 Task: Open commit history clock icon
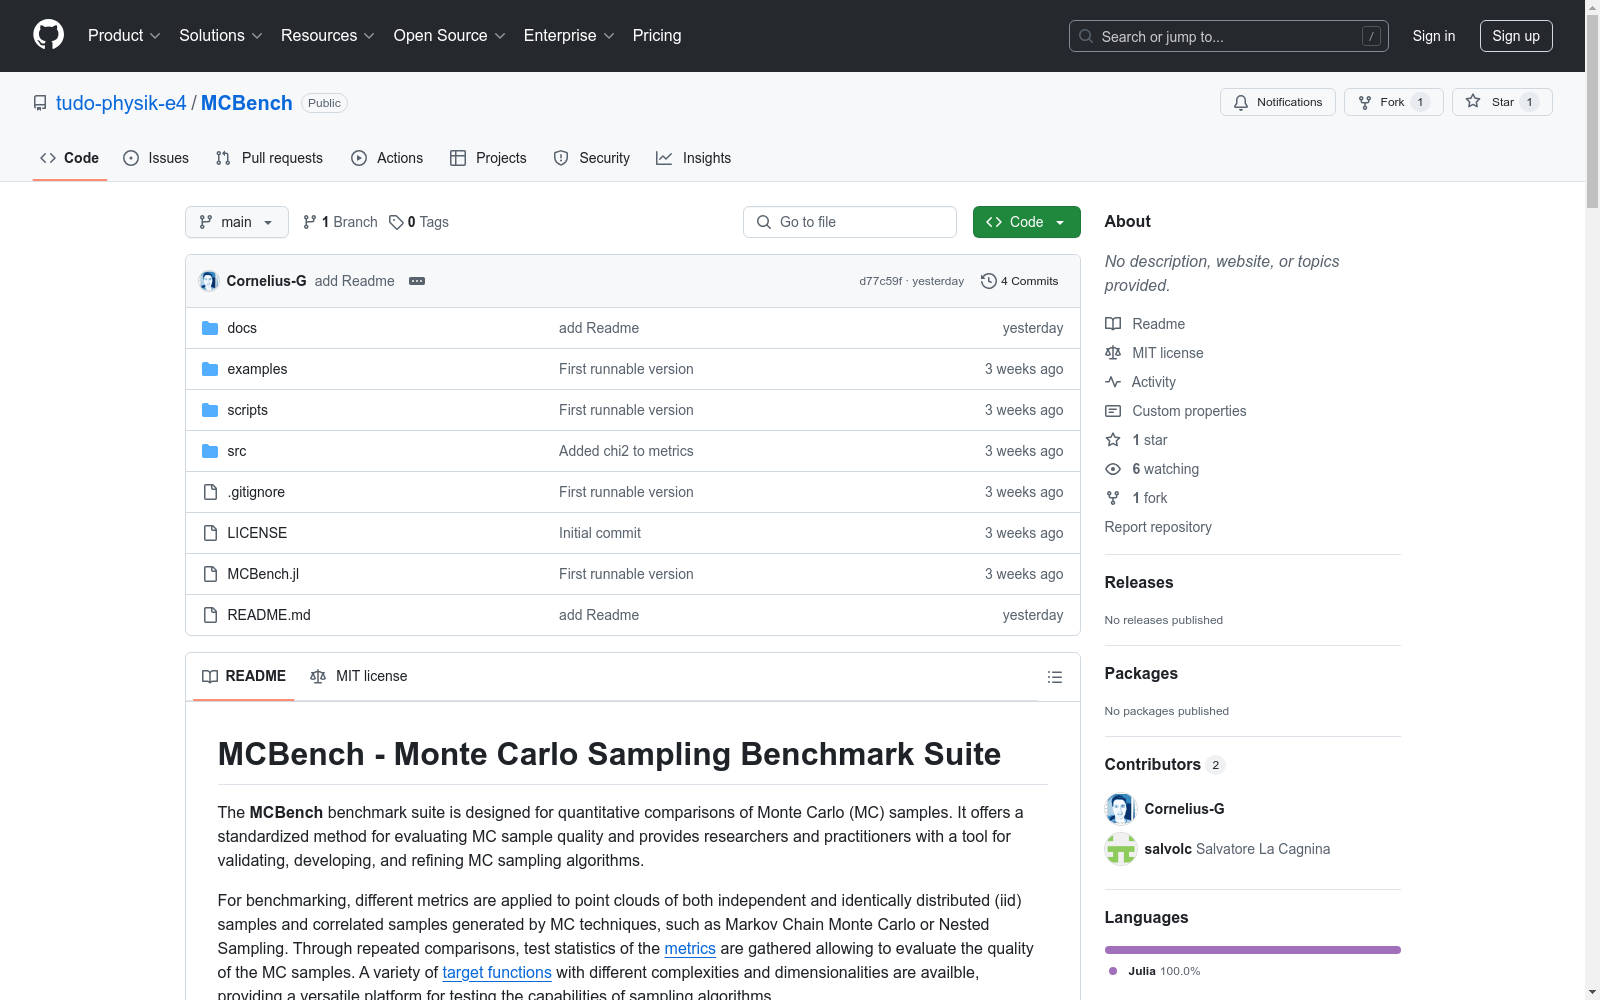pos(989,281)
